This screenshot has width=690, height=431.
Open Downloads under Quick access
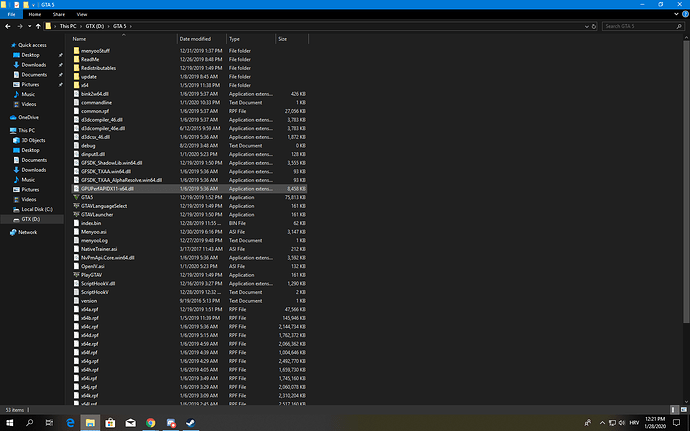pyautogui.click(x=33, y=65)
